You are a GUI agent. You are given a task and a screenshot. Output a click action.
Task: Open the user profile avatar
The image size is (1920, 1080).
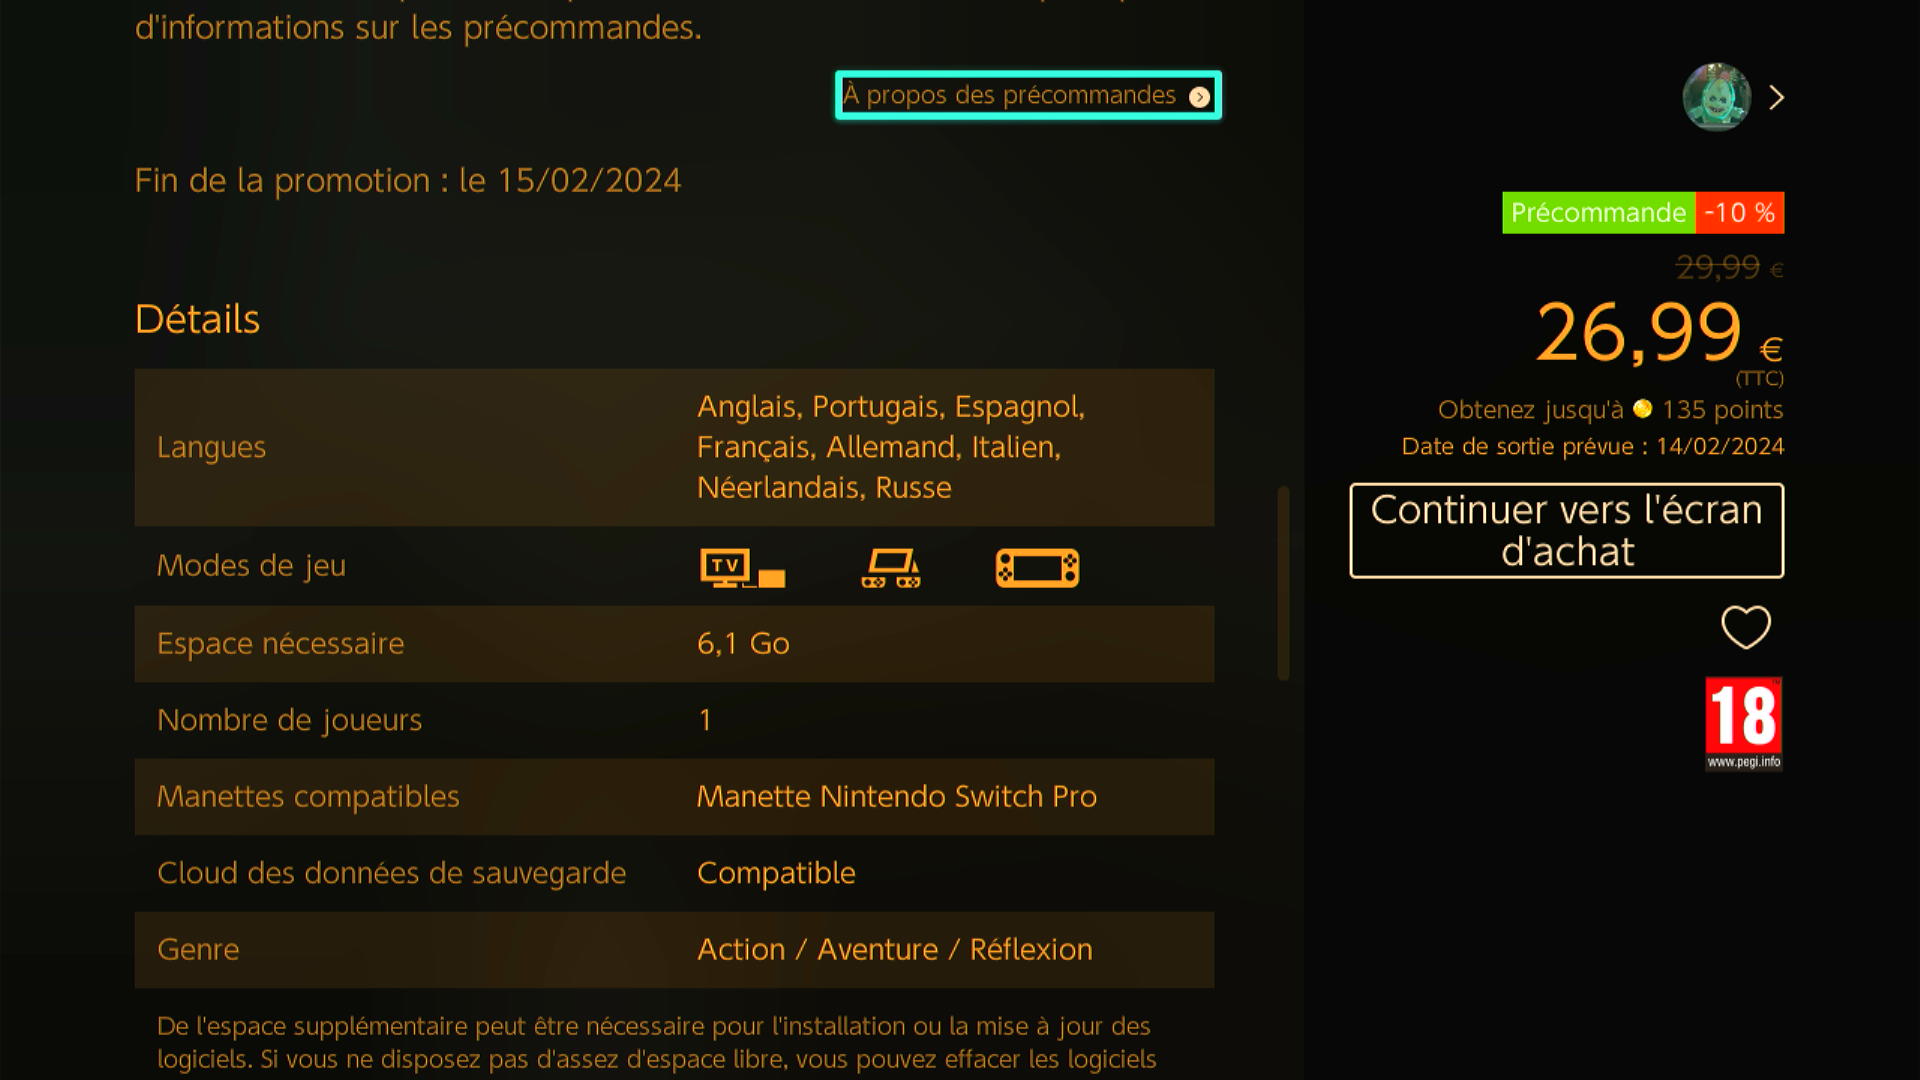point(1716,97)
